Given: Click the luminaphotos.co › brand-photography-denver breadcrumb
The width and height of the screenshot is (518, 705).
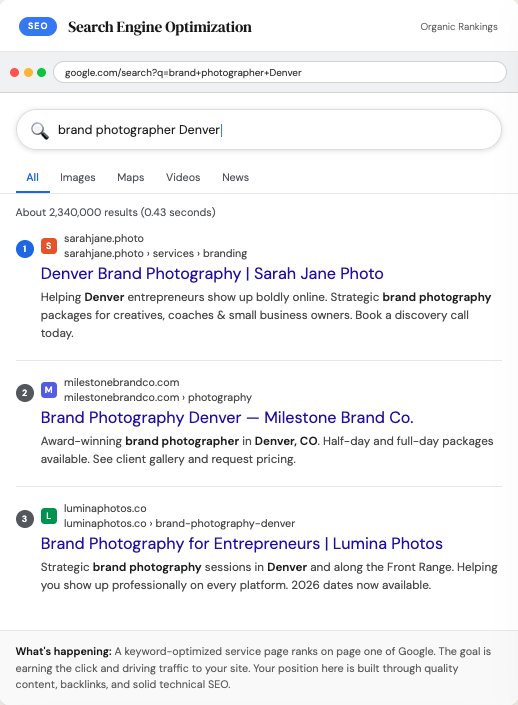Looking at the screenshot, I should (x=179, y=523).
